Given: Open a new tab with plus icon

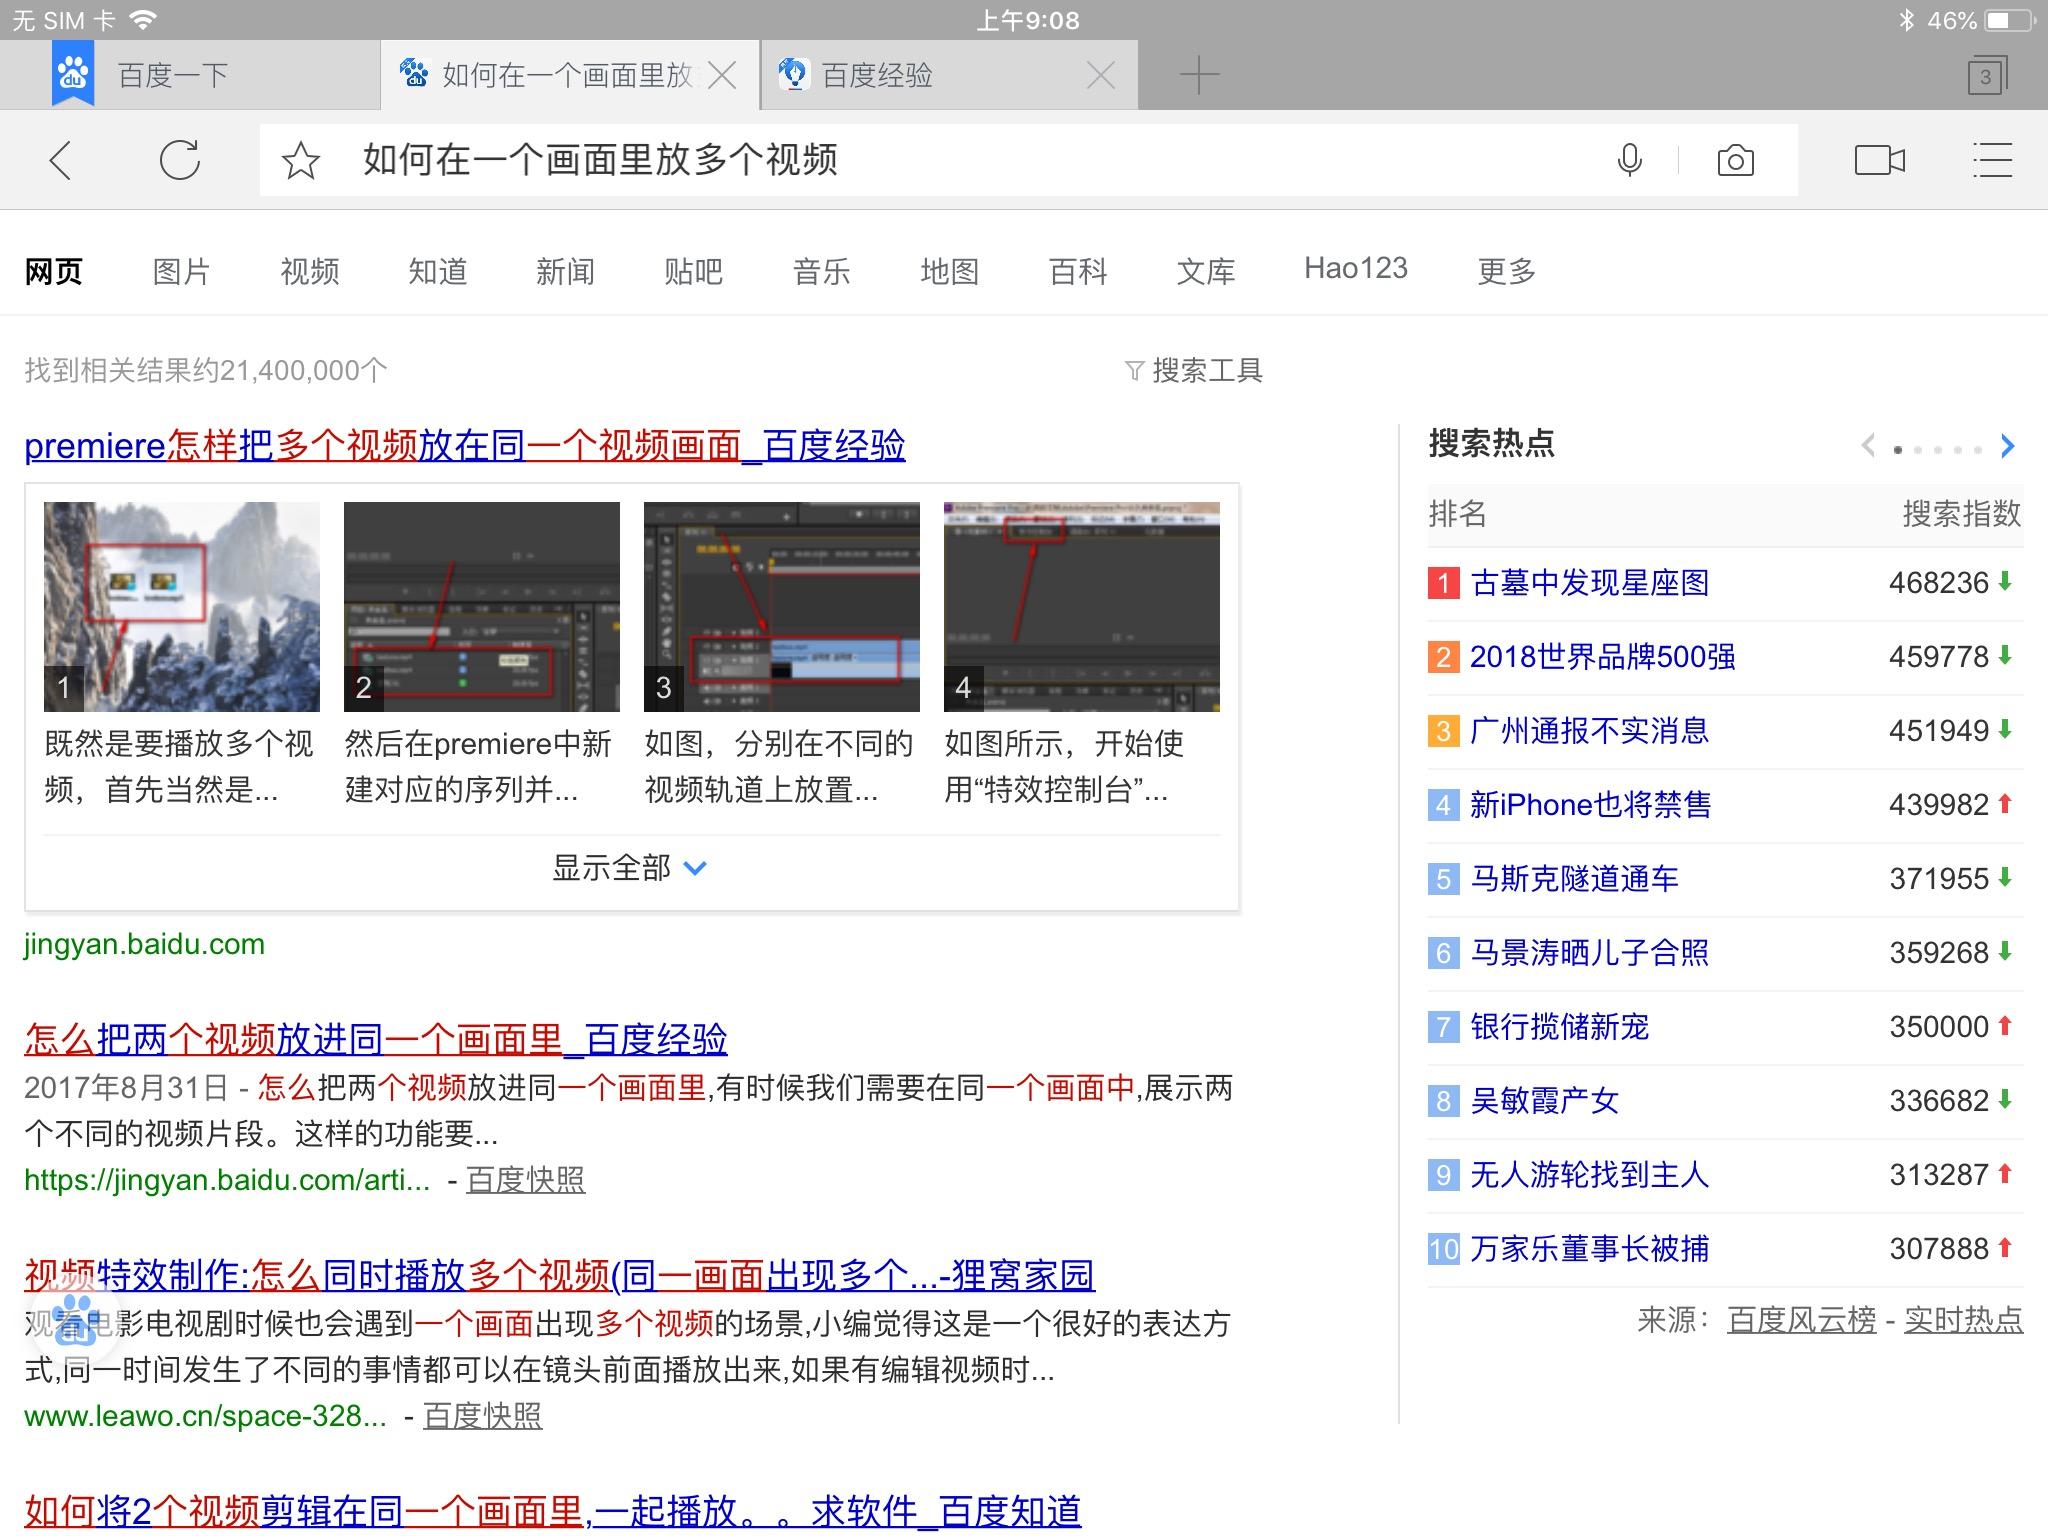Looking at the screenshot, I should [1199, 75].
